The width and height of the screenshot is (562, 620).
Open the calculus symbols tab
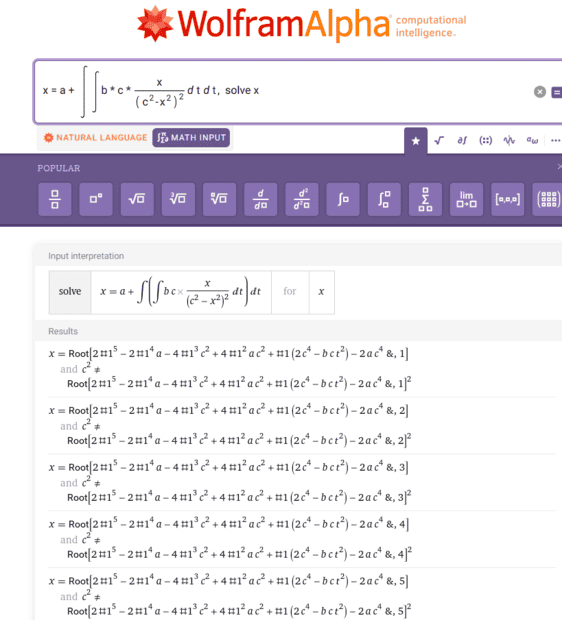coord(462,140)
